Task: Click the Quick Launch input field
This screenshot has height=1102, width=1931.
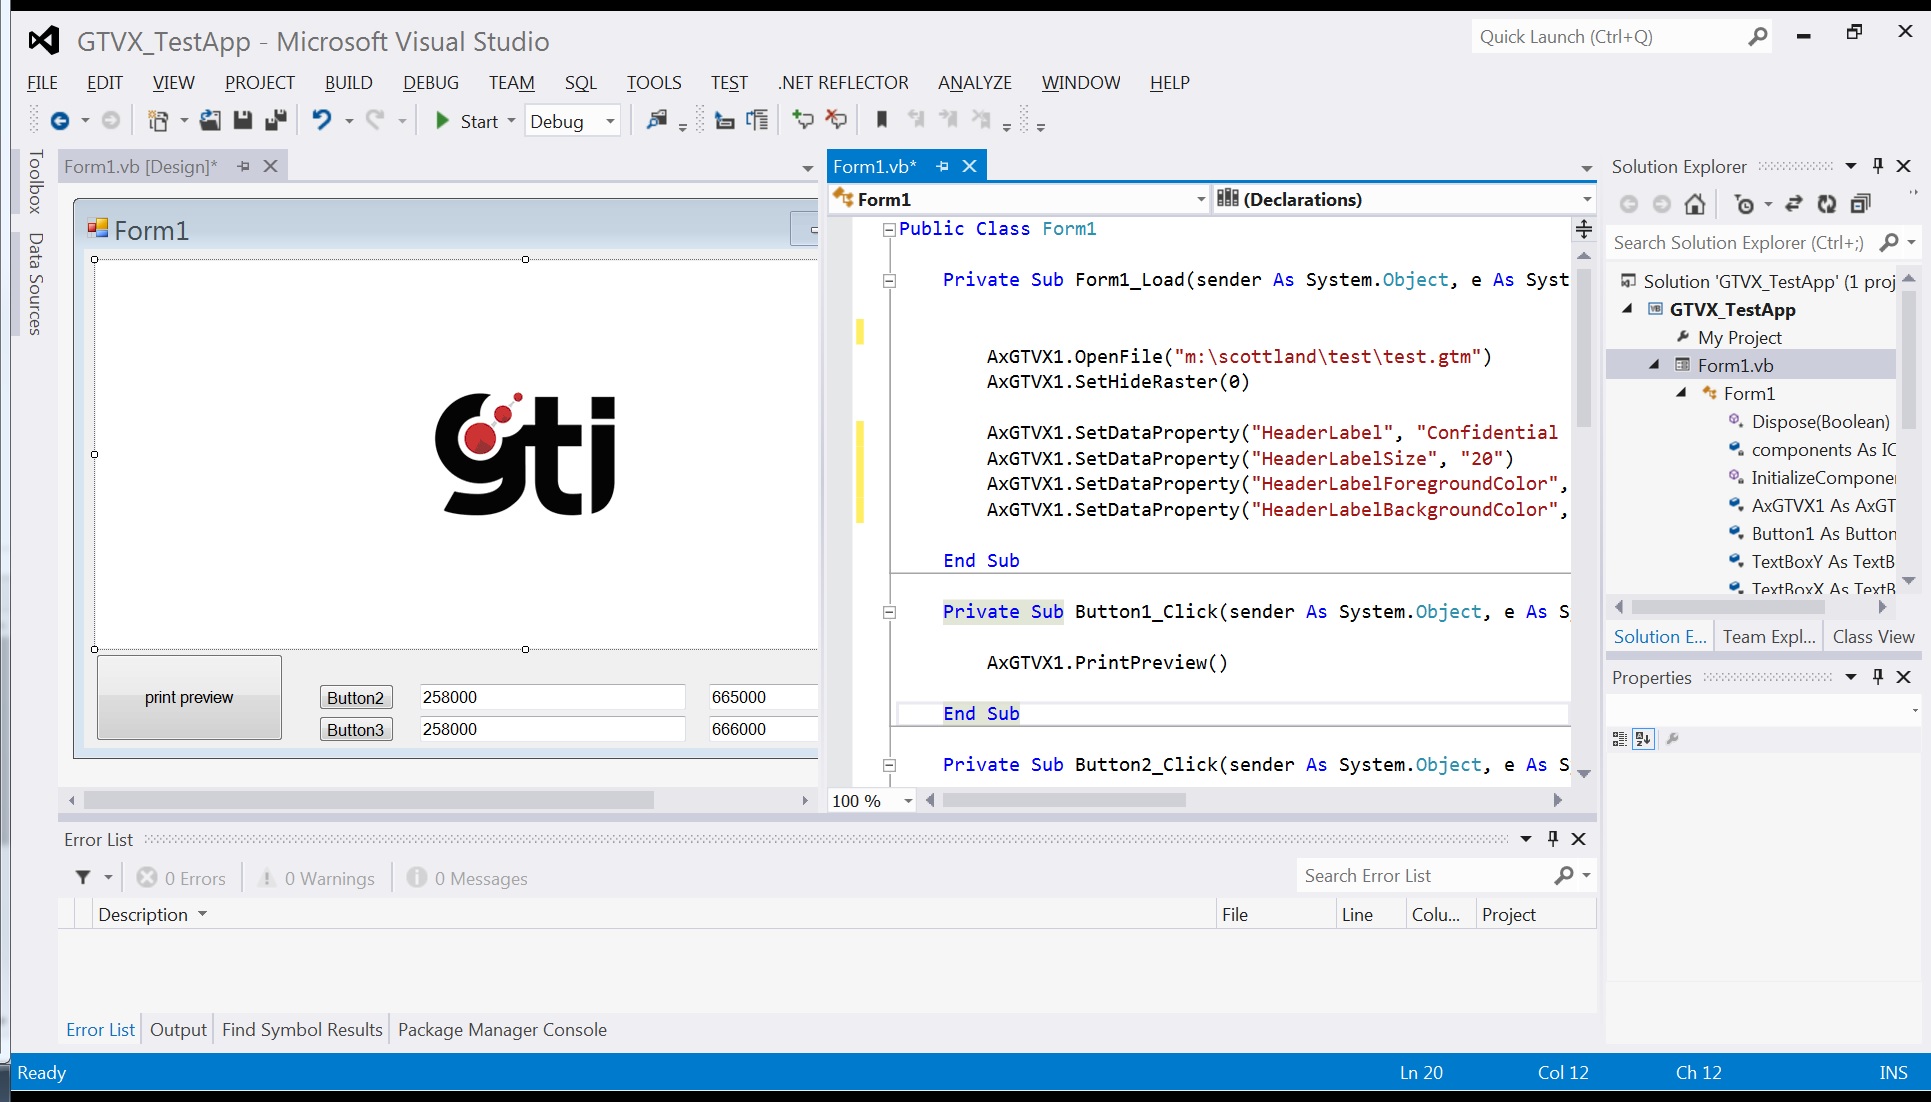Action: click(1608, 37)
